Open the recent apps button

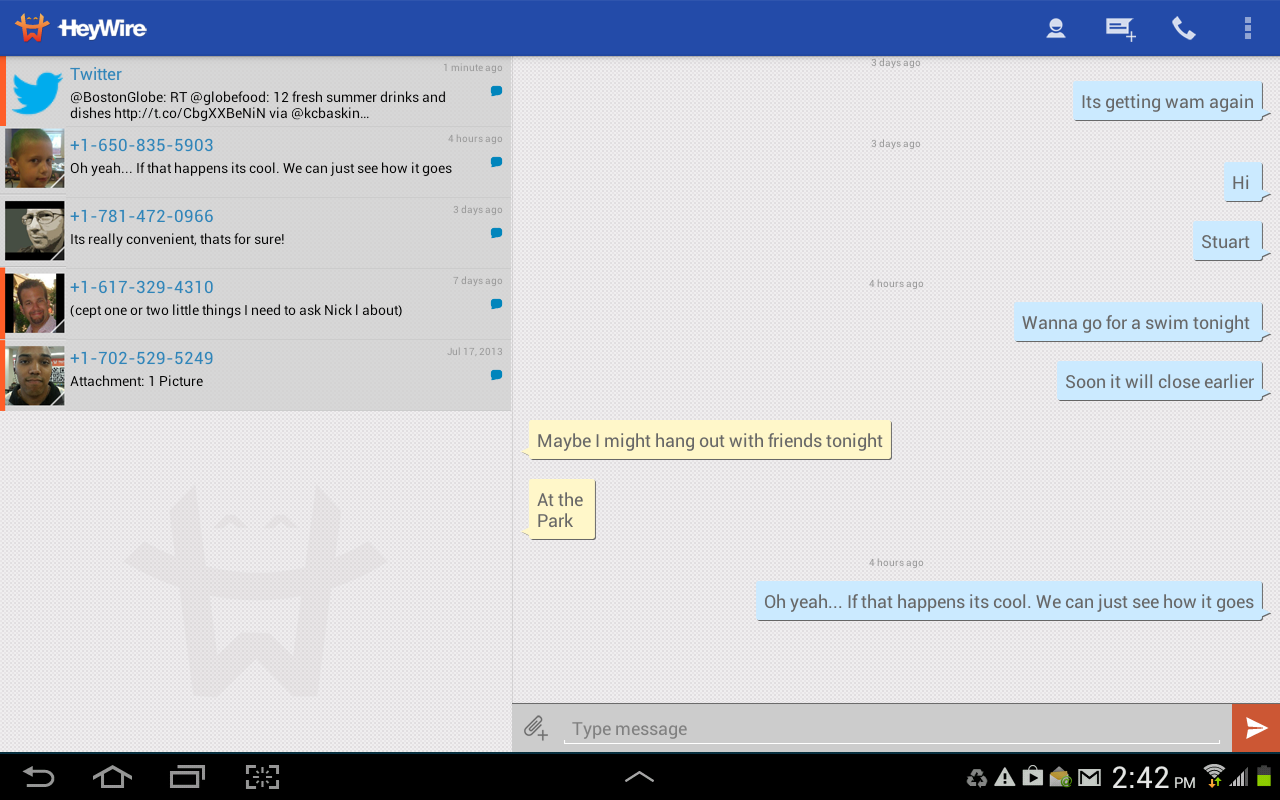pyautogui.click(x=187, y=777)
